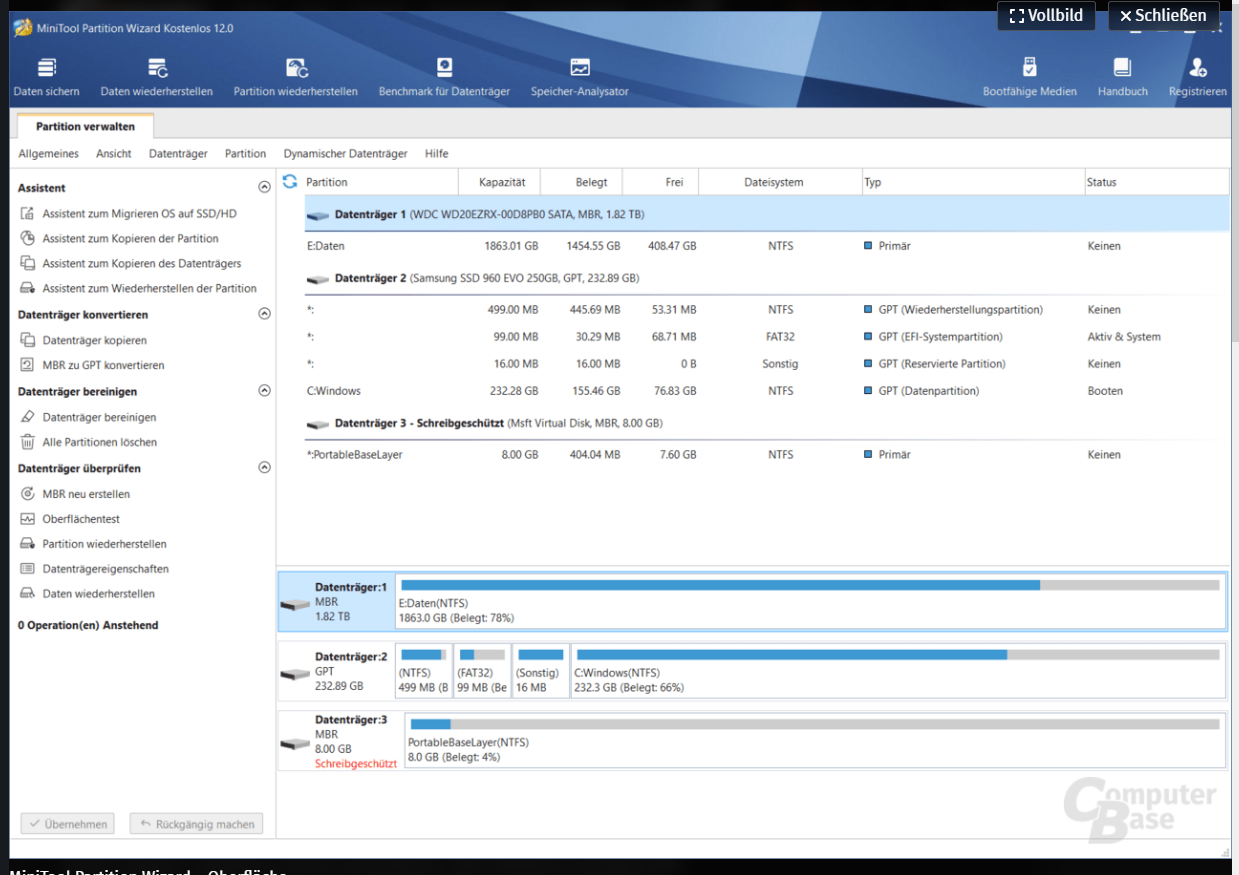
Task: Choose MBR zu GPT konvertieren
Action: point(92,366)
